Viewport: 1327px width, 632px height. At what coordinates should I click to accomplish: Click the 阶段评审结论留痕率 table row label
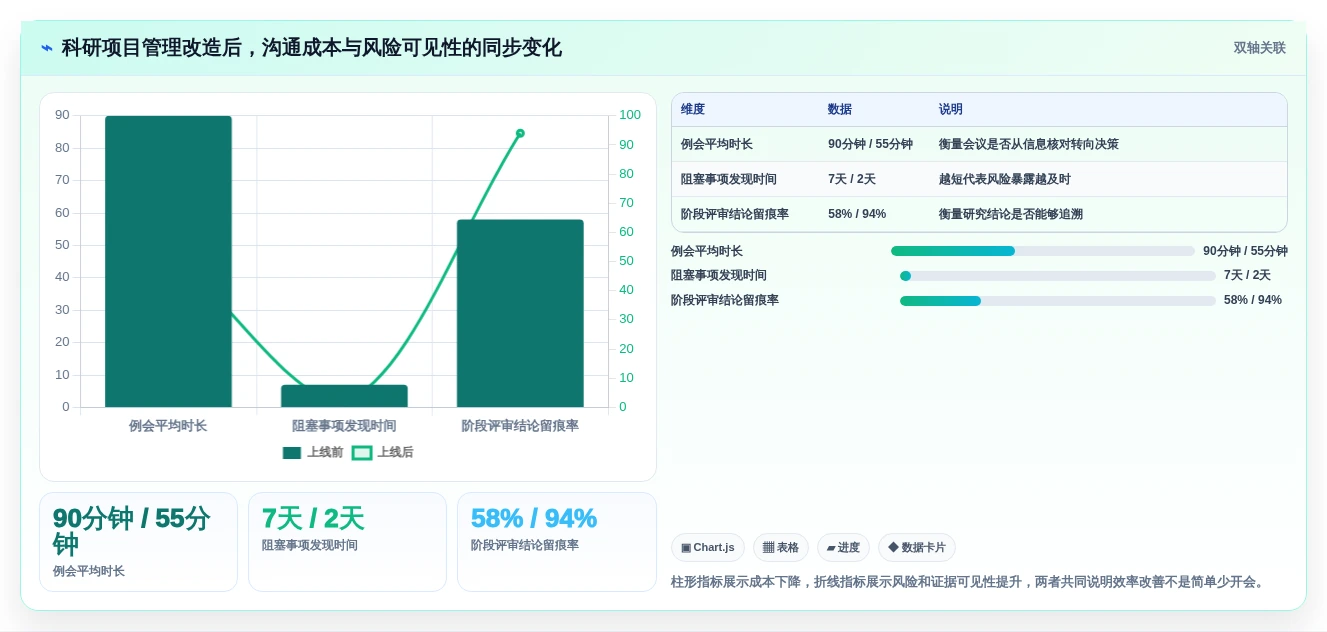coord(735,214)
